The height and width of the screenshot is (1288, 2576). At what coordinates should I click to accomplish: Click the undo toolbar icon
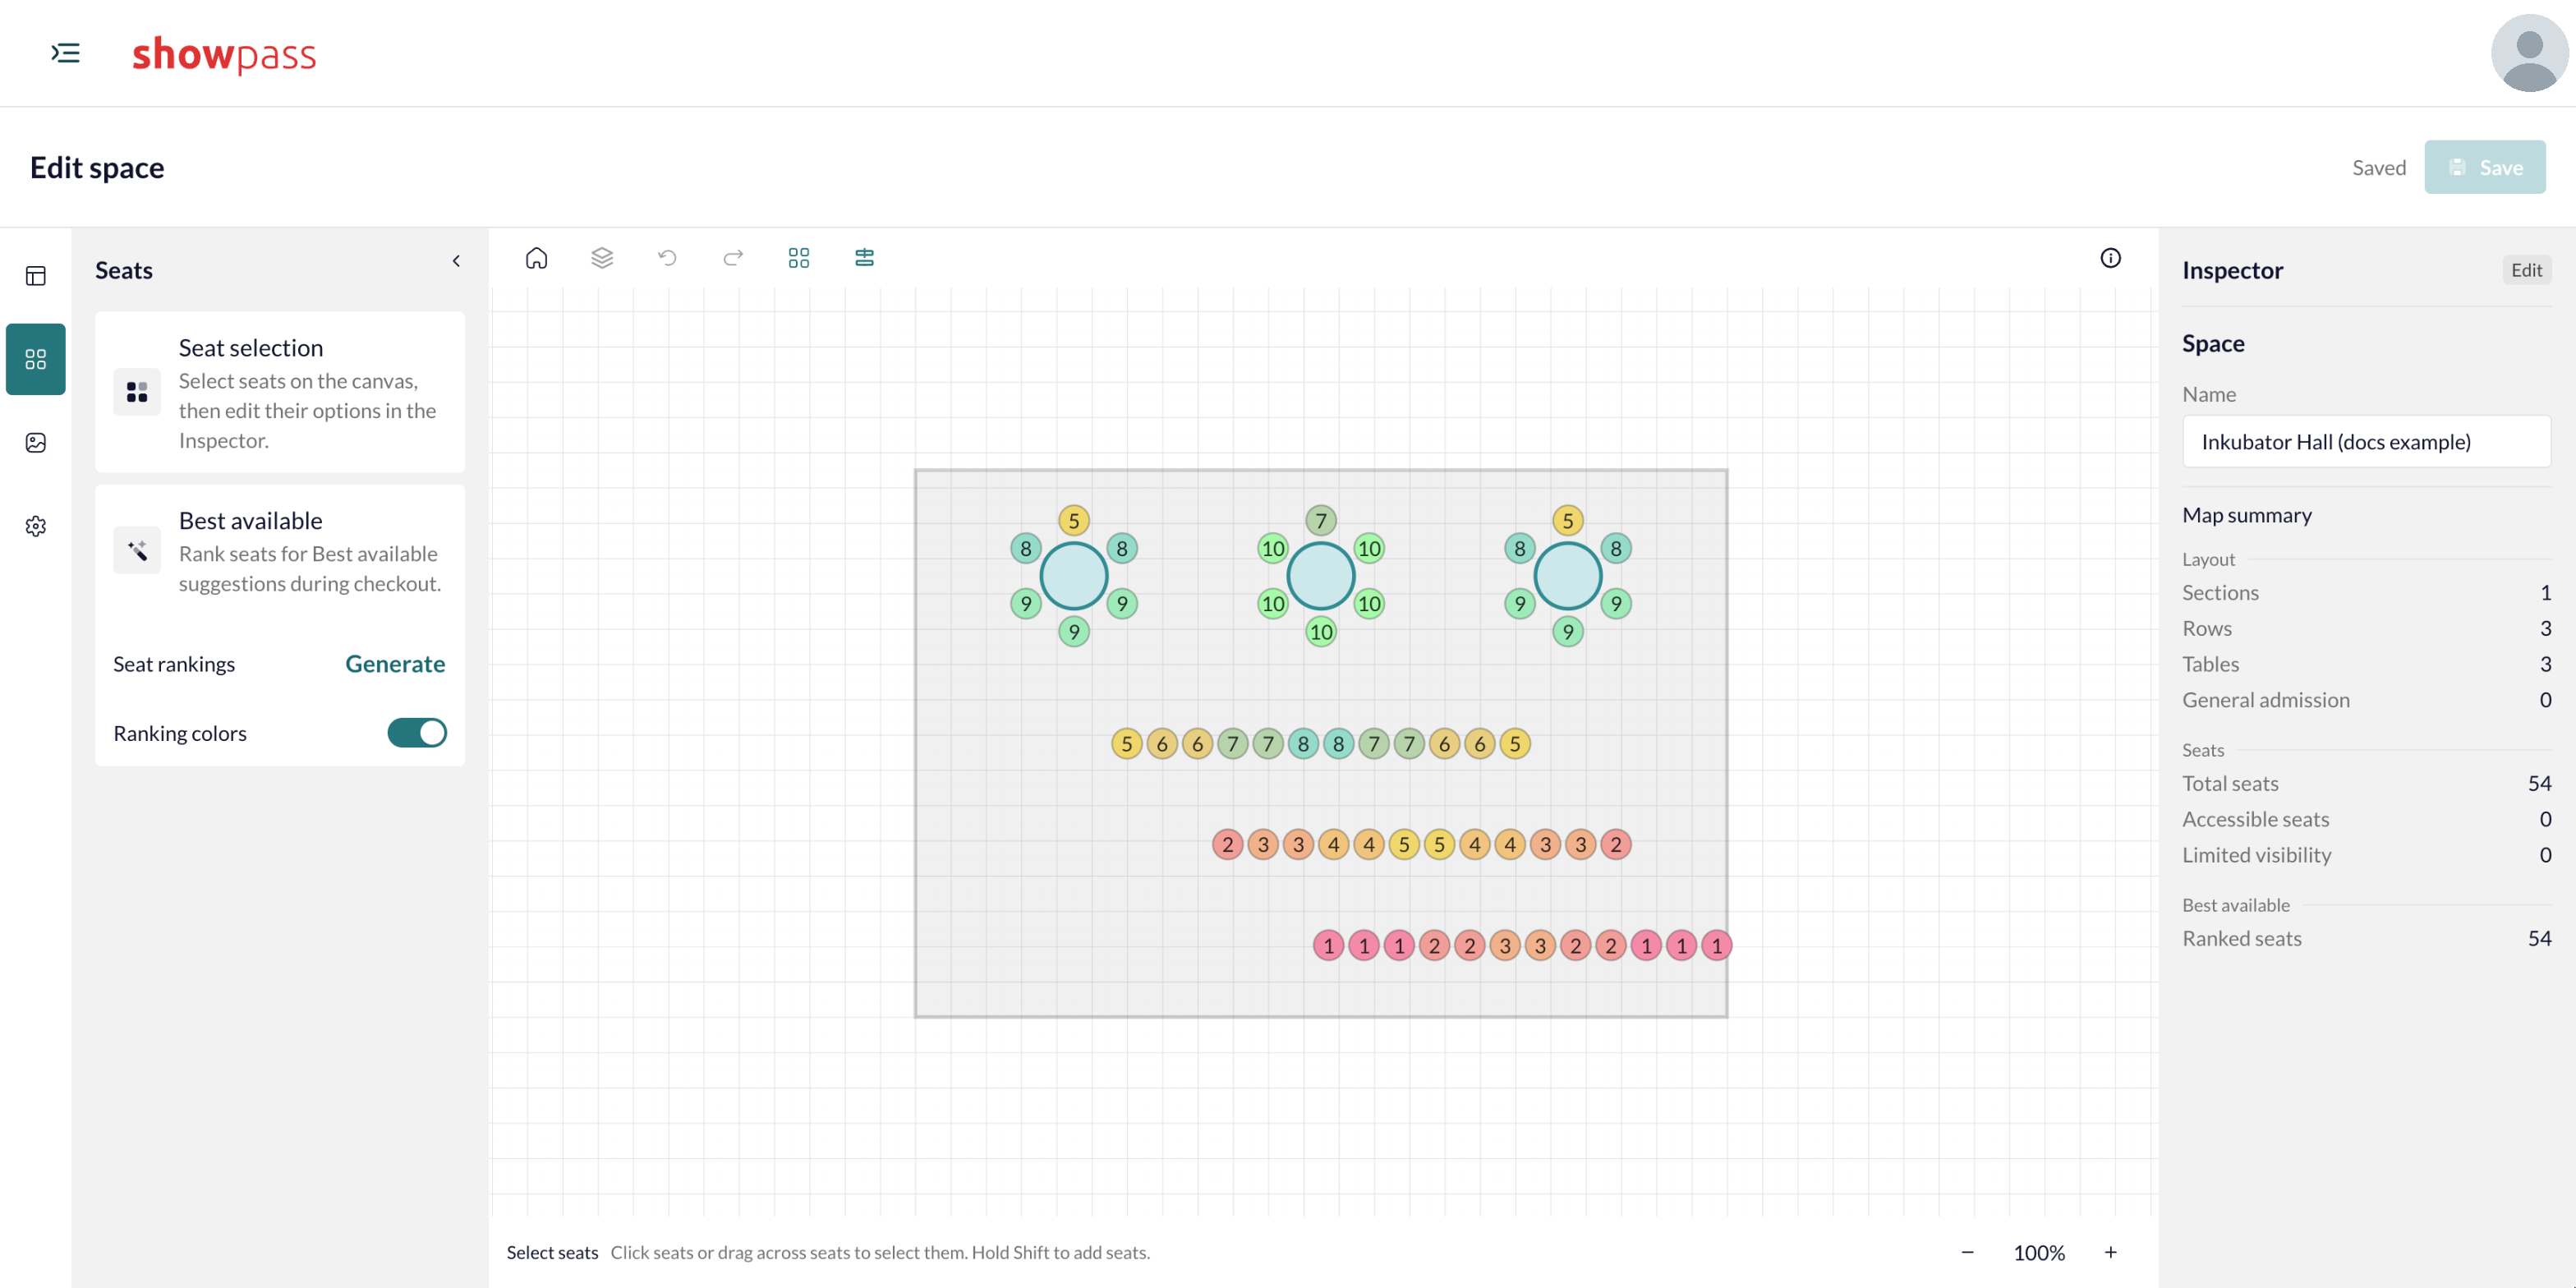pos(667,258)
